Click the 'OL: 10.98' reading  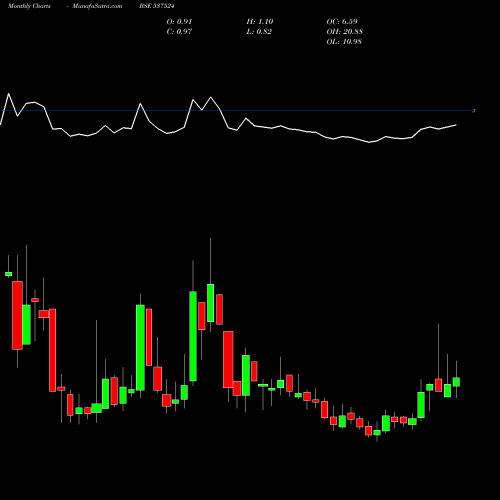[x=344, y=41]
